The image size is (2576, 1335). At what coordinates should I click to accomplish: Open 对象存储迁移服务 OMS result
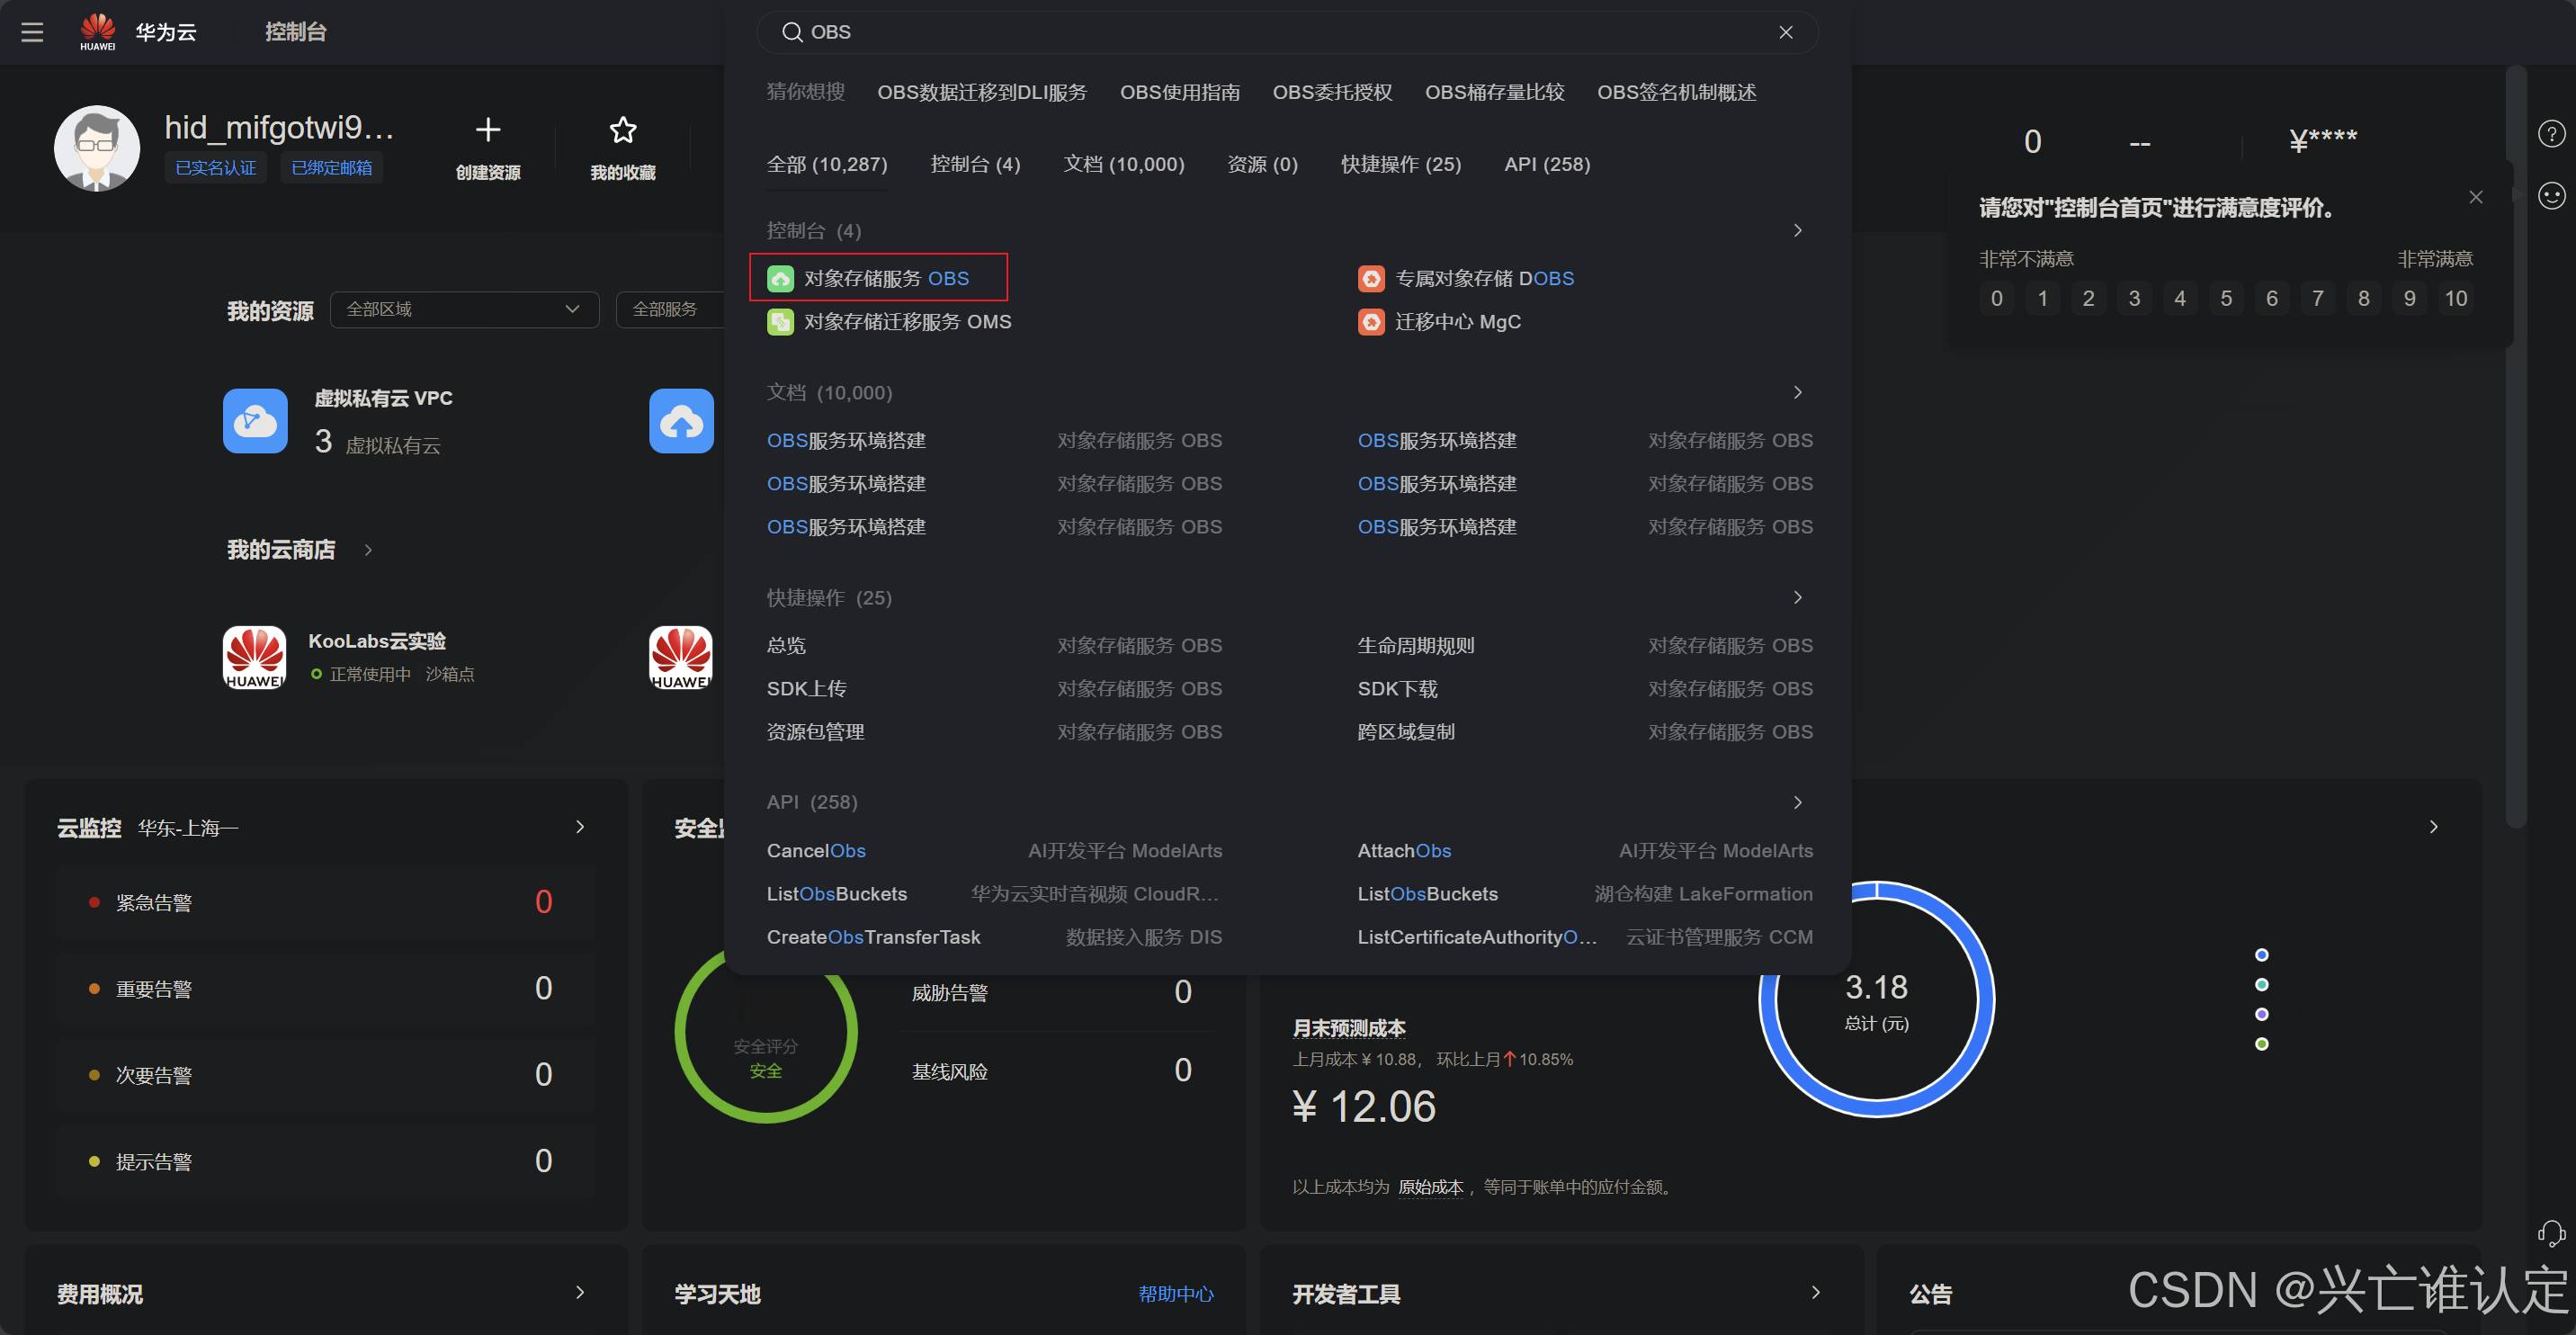coord(908,322)
